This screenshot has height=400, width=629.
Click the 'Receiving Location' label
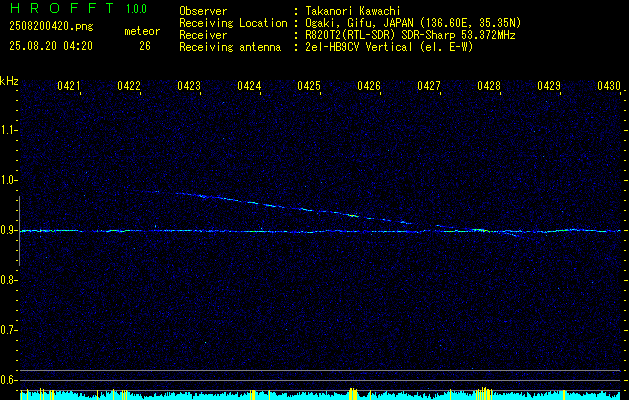(x=233, y=23)
